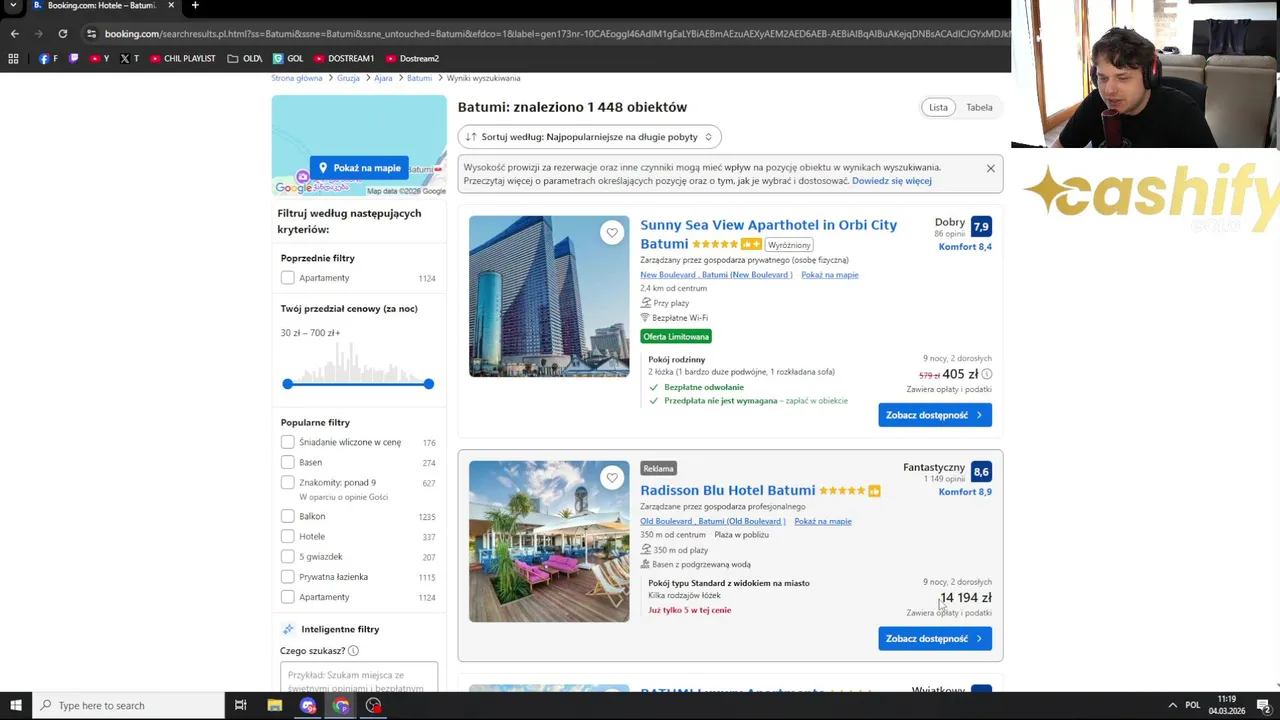Open the apps grid in bookmarks bar

(x=13, y=58)
